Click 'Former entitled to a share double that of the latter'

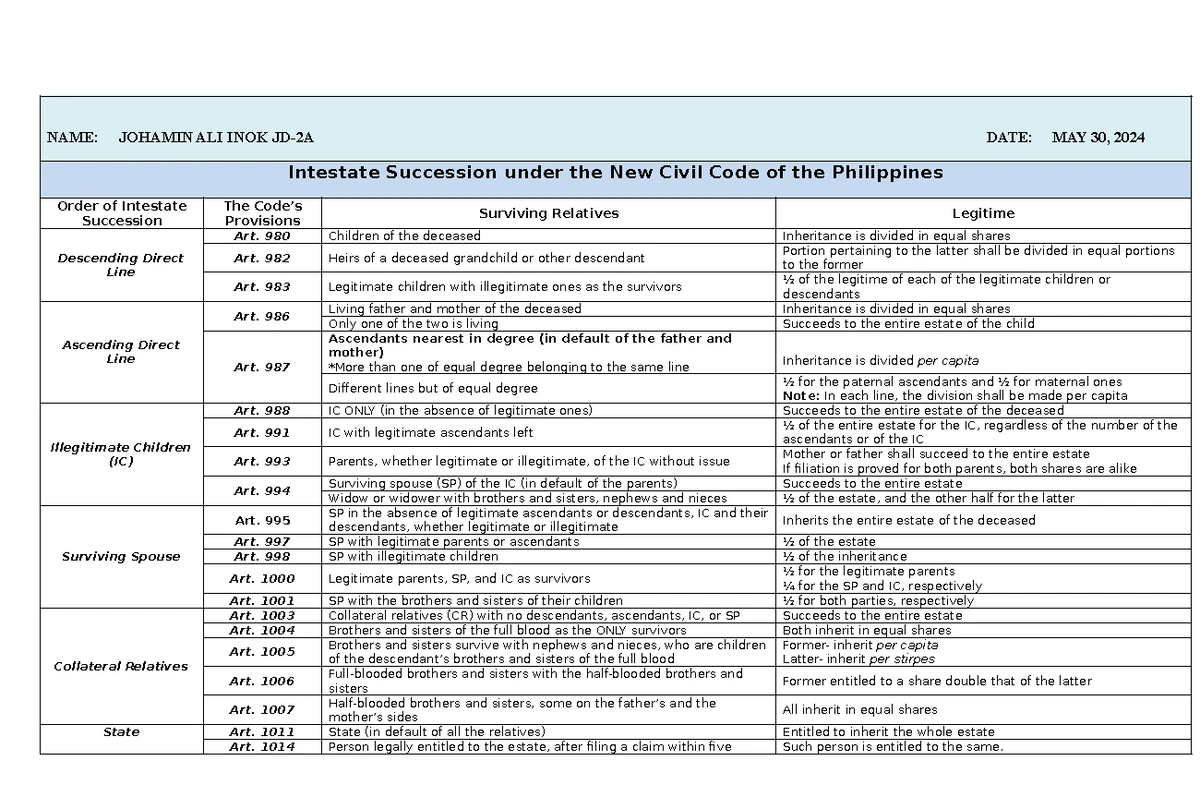point(938,681)
